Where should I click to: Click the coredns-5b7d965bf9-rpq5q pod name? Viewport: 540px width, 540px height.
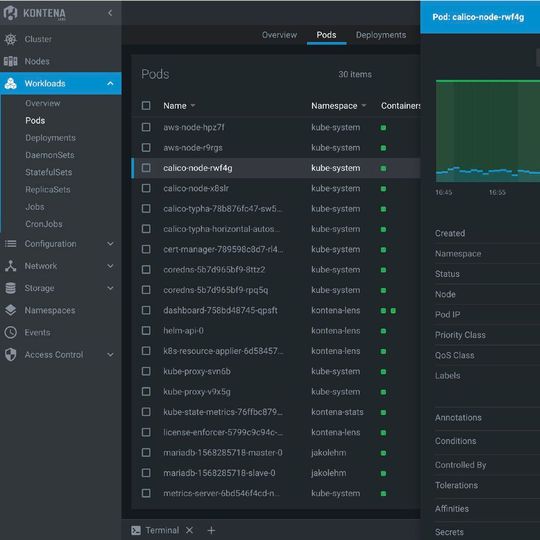click(x=216, y=290)
